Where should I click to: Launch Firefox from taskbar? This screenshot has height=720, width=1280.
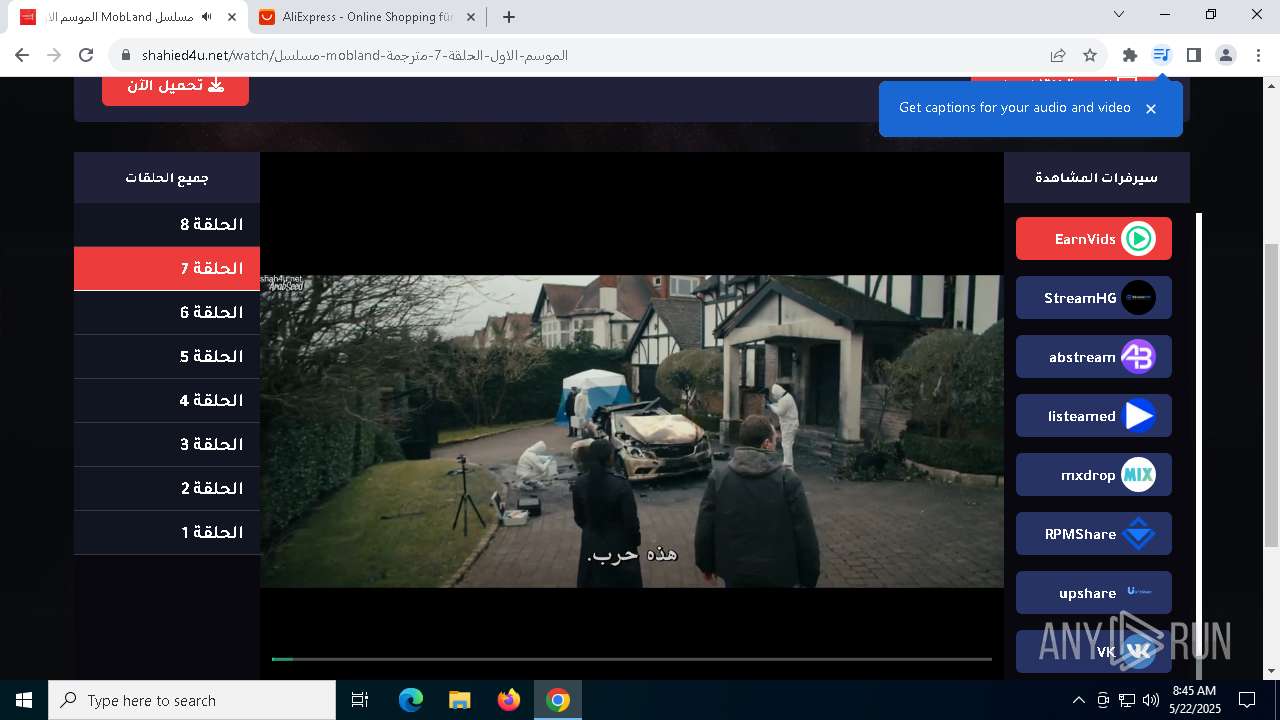click(509, 700)
